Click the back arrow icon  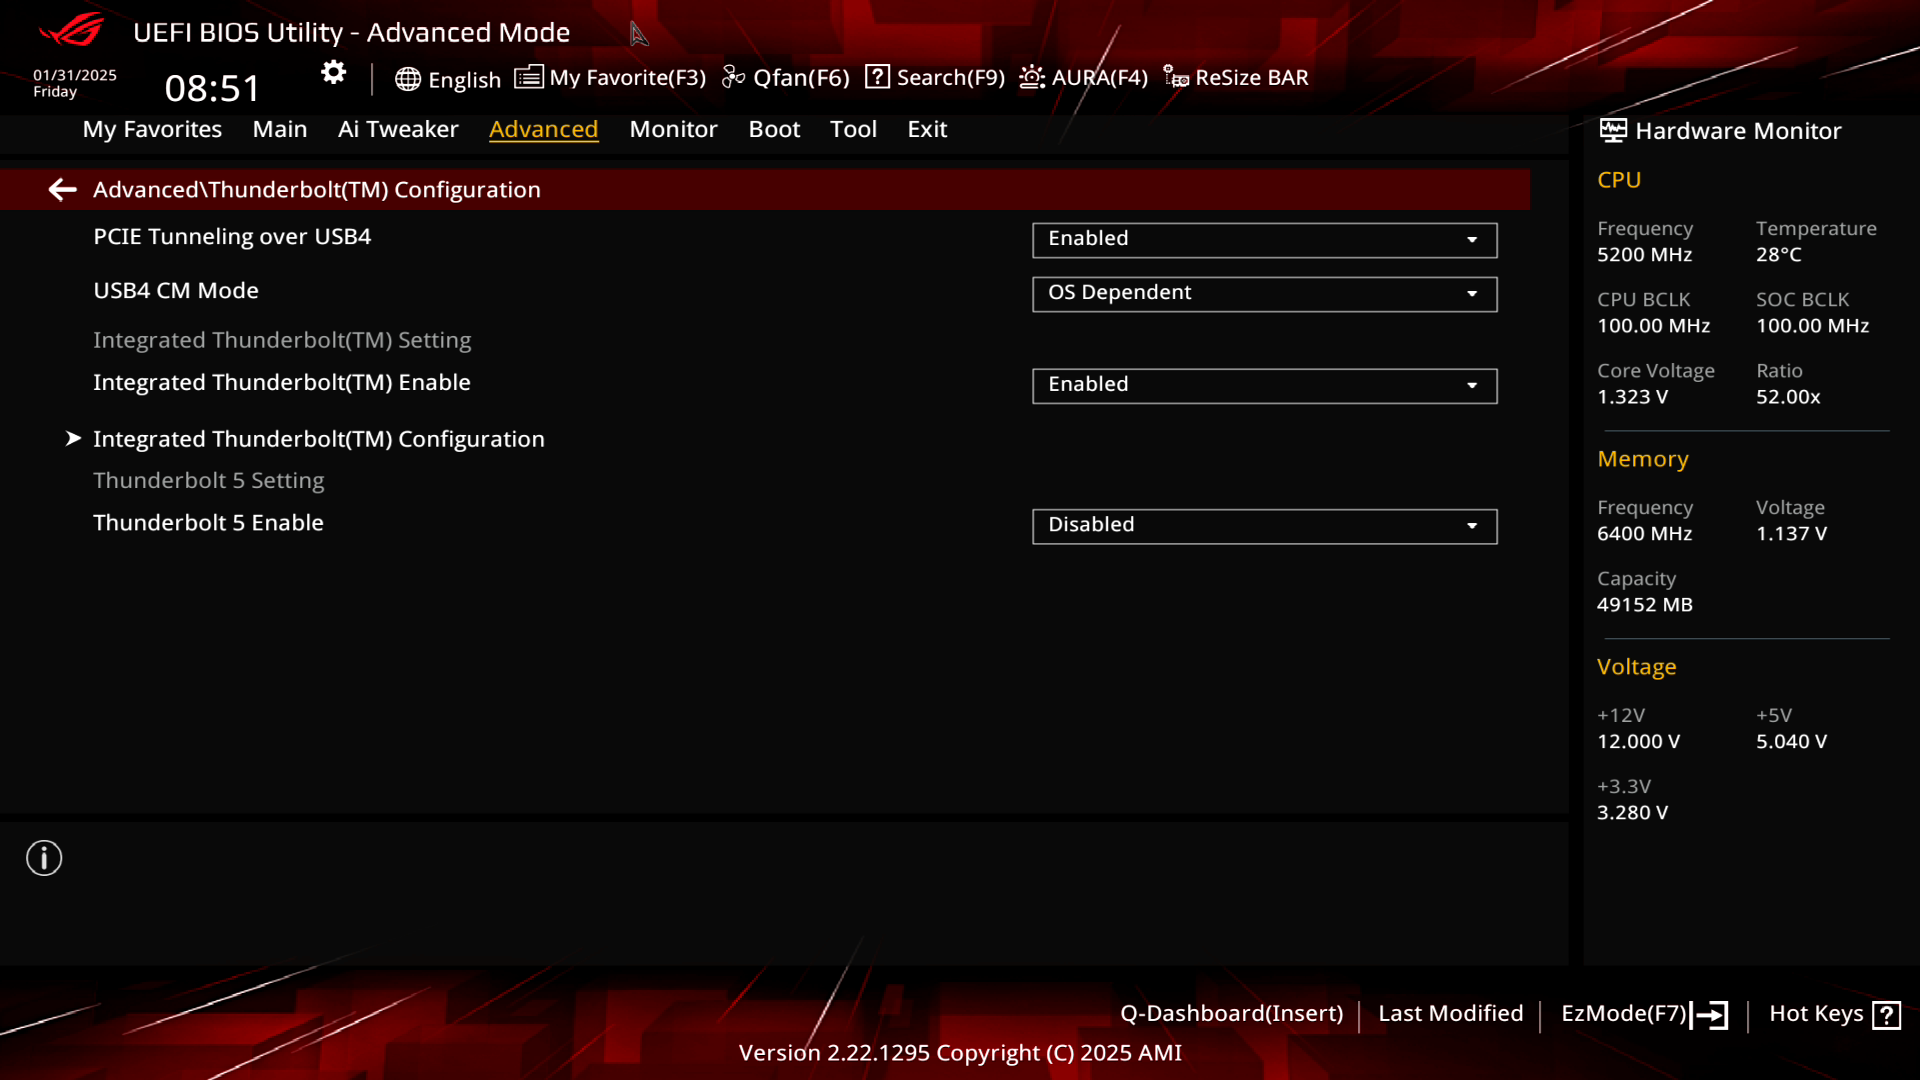click(63, 190)
